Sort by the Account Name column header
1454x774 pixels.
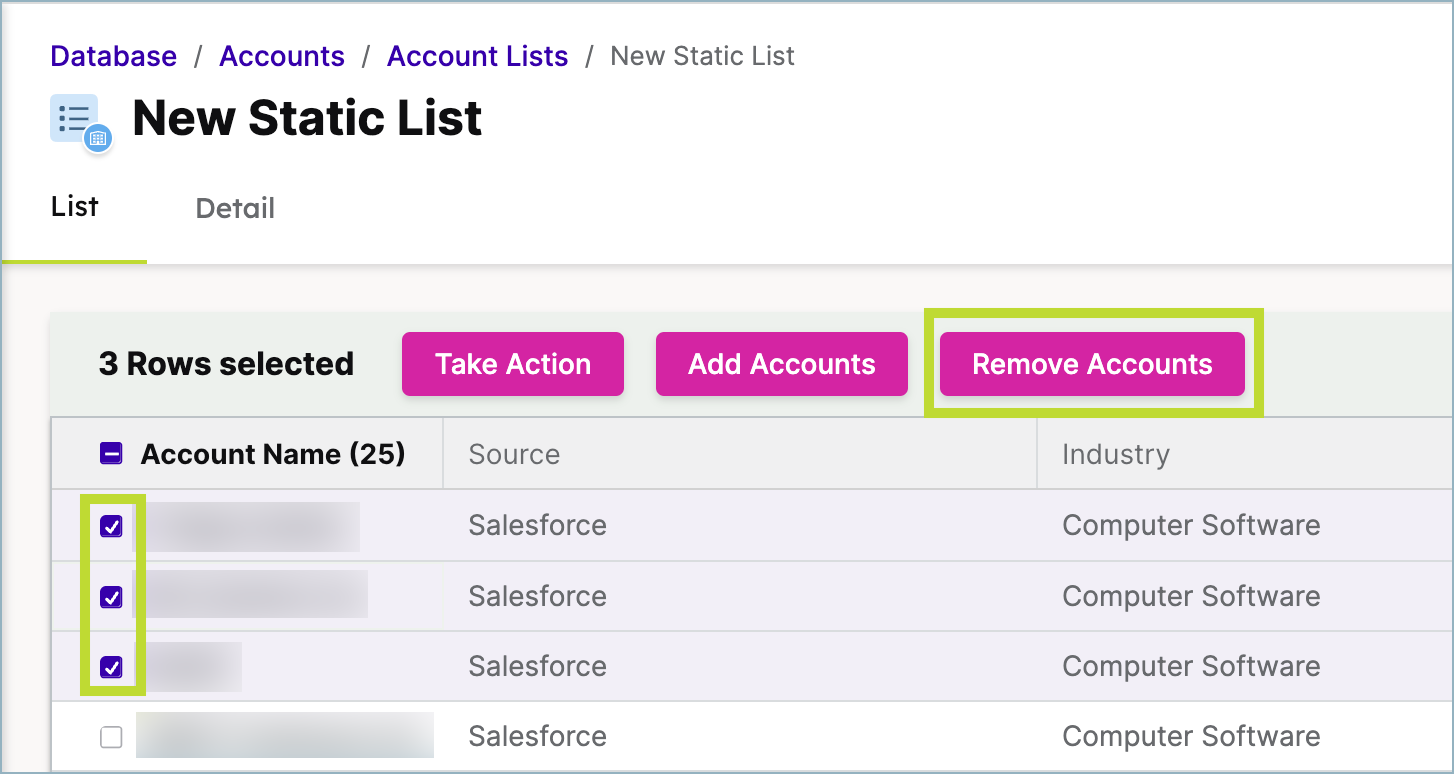pos(272,453)
